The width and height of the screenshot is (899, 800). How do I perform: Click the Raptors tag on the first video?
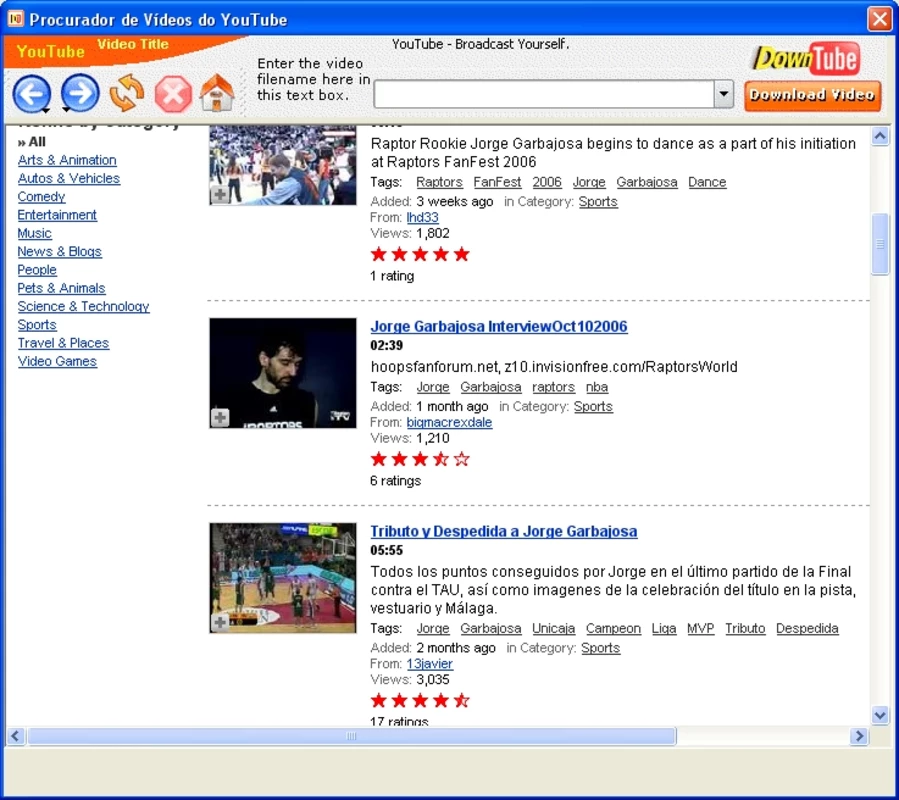(x=439, y=182)
